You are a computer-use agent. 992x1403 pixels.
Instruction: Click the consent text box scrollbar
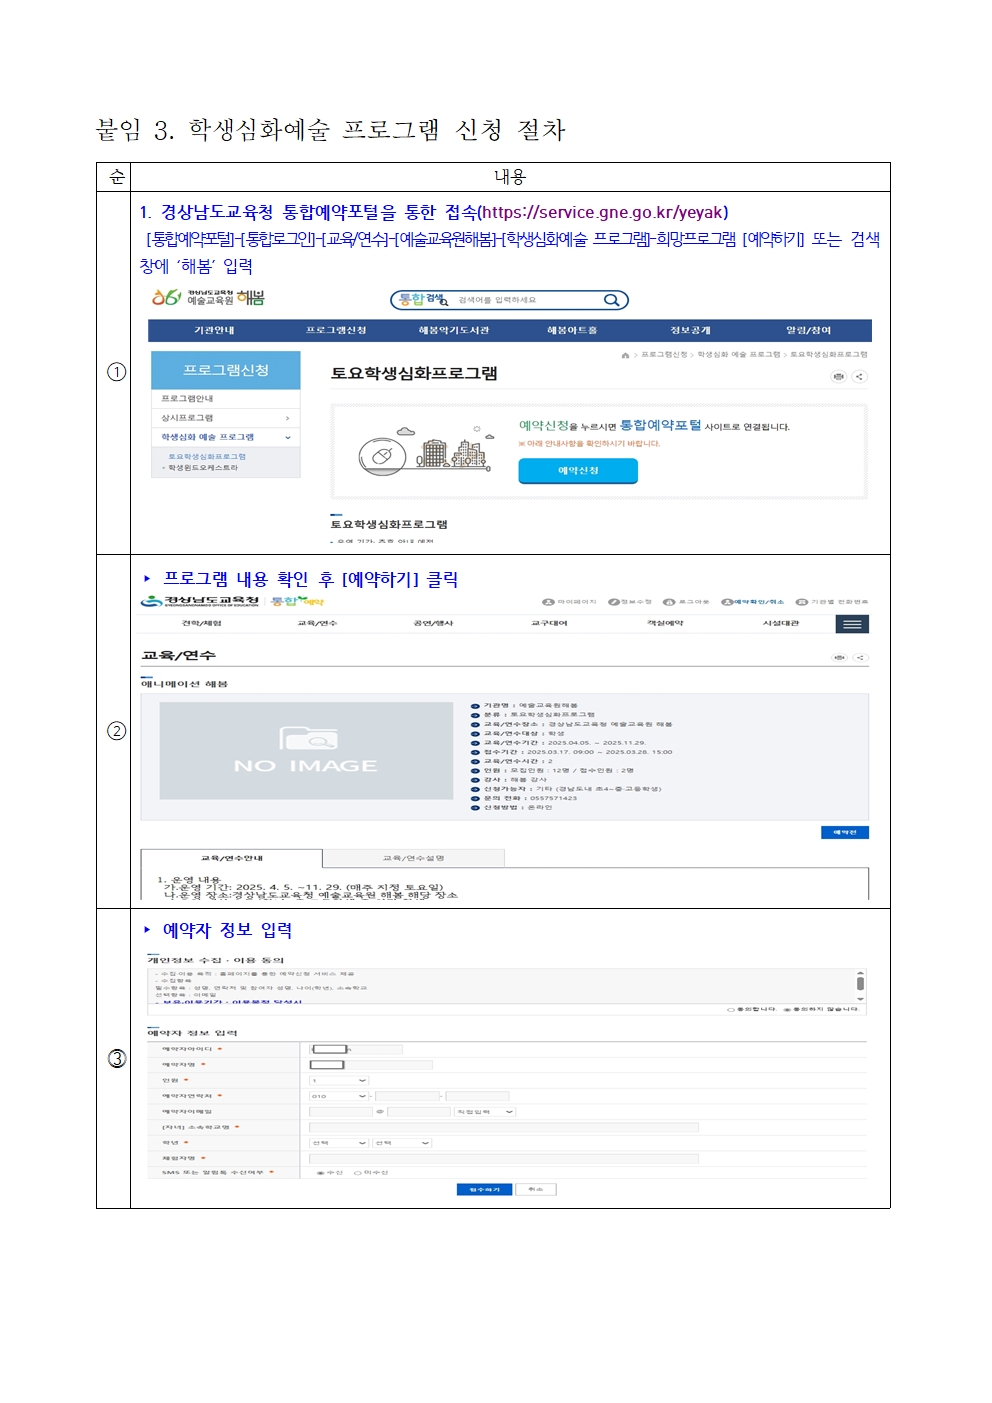pos(860,984)
